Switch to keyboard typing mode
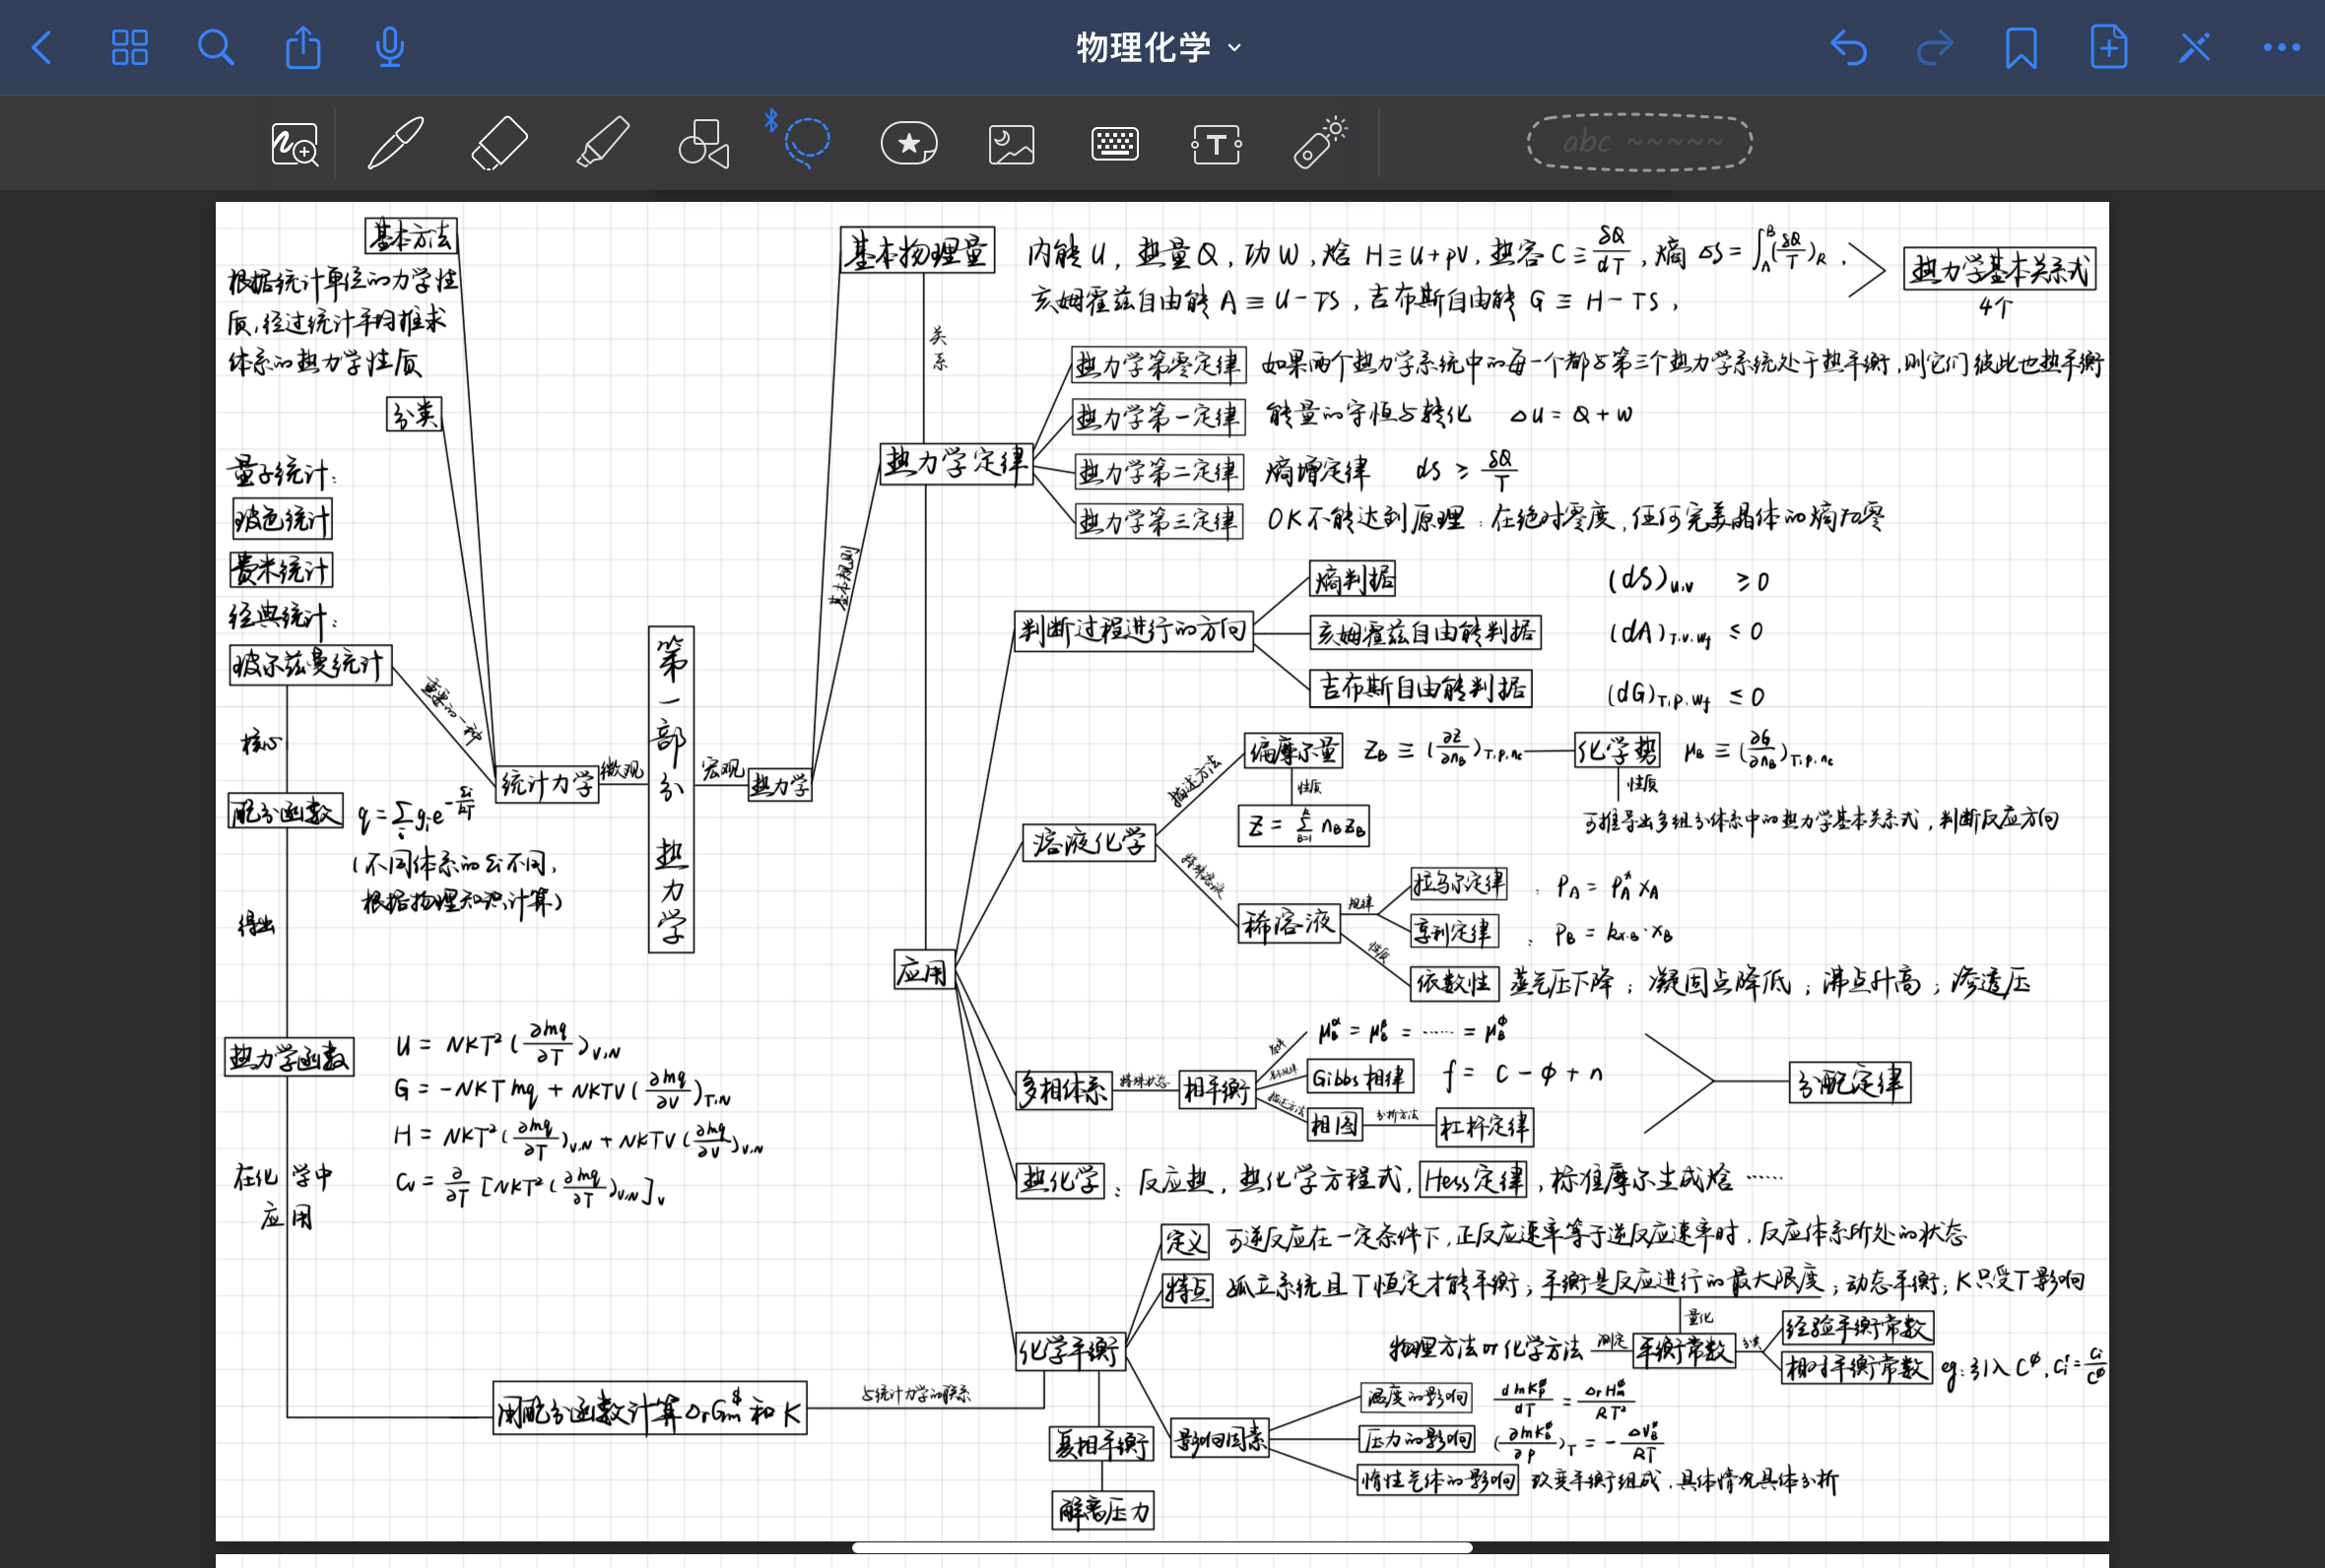Screen dimensions: 2325x1568 pyautogui.click(x=1114, y=144)
